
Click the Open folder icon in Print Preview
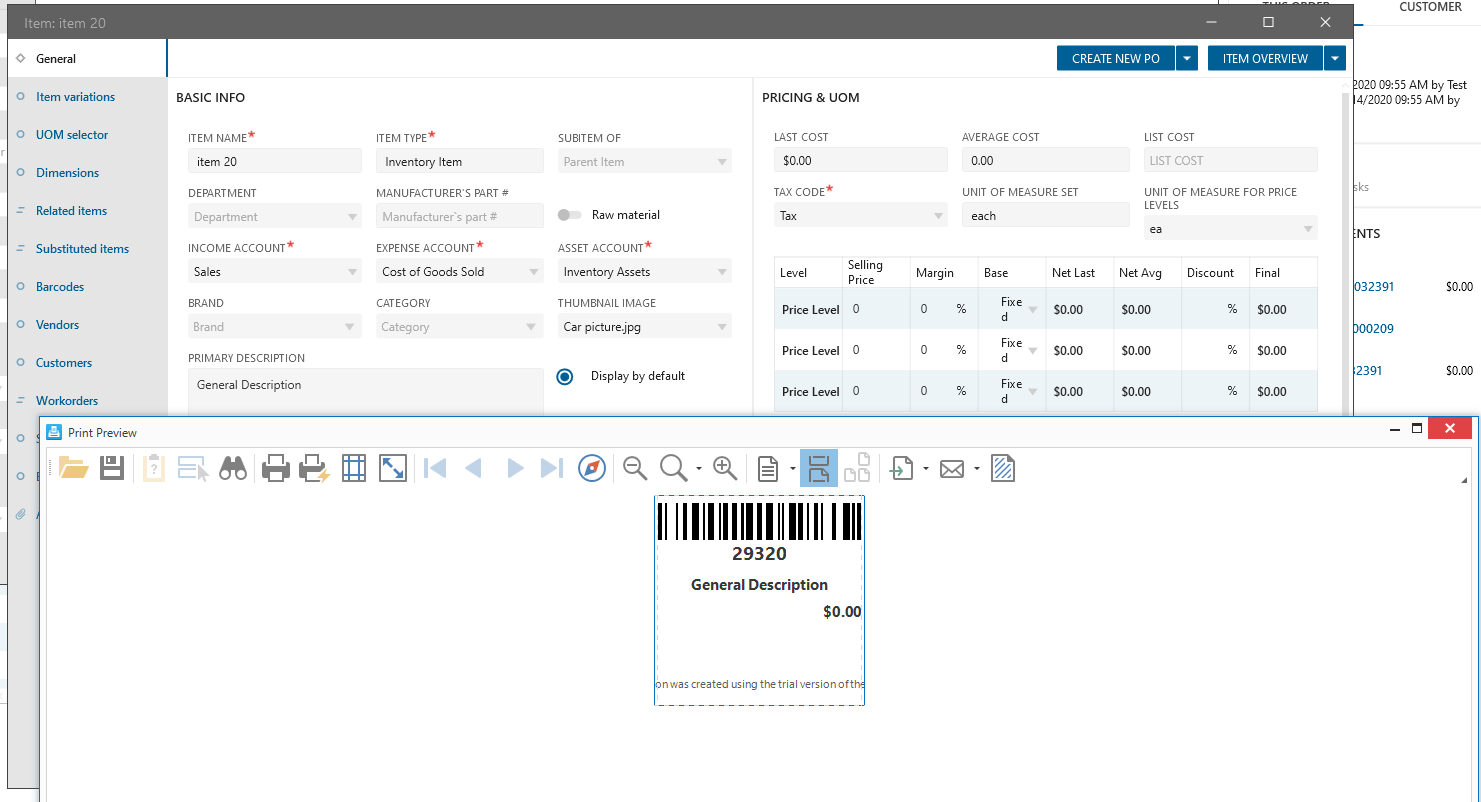tap(74, 468)
